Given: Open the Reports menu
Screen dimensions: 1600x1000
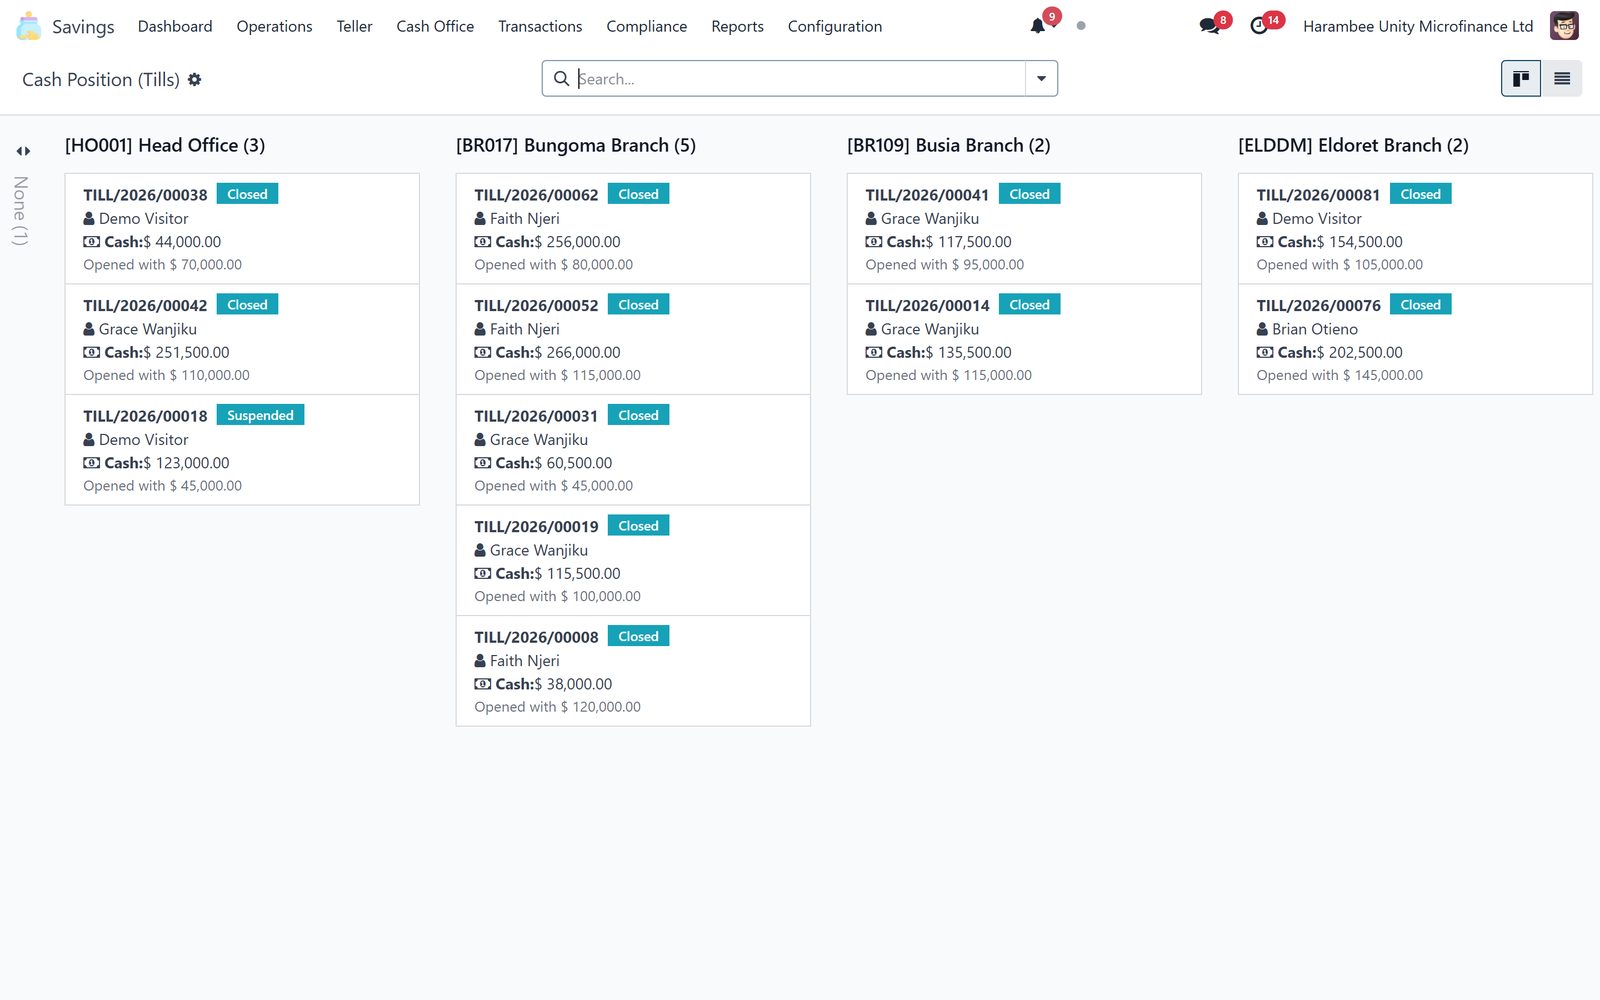Looking at the screenshot, I should click(737, 26).
